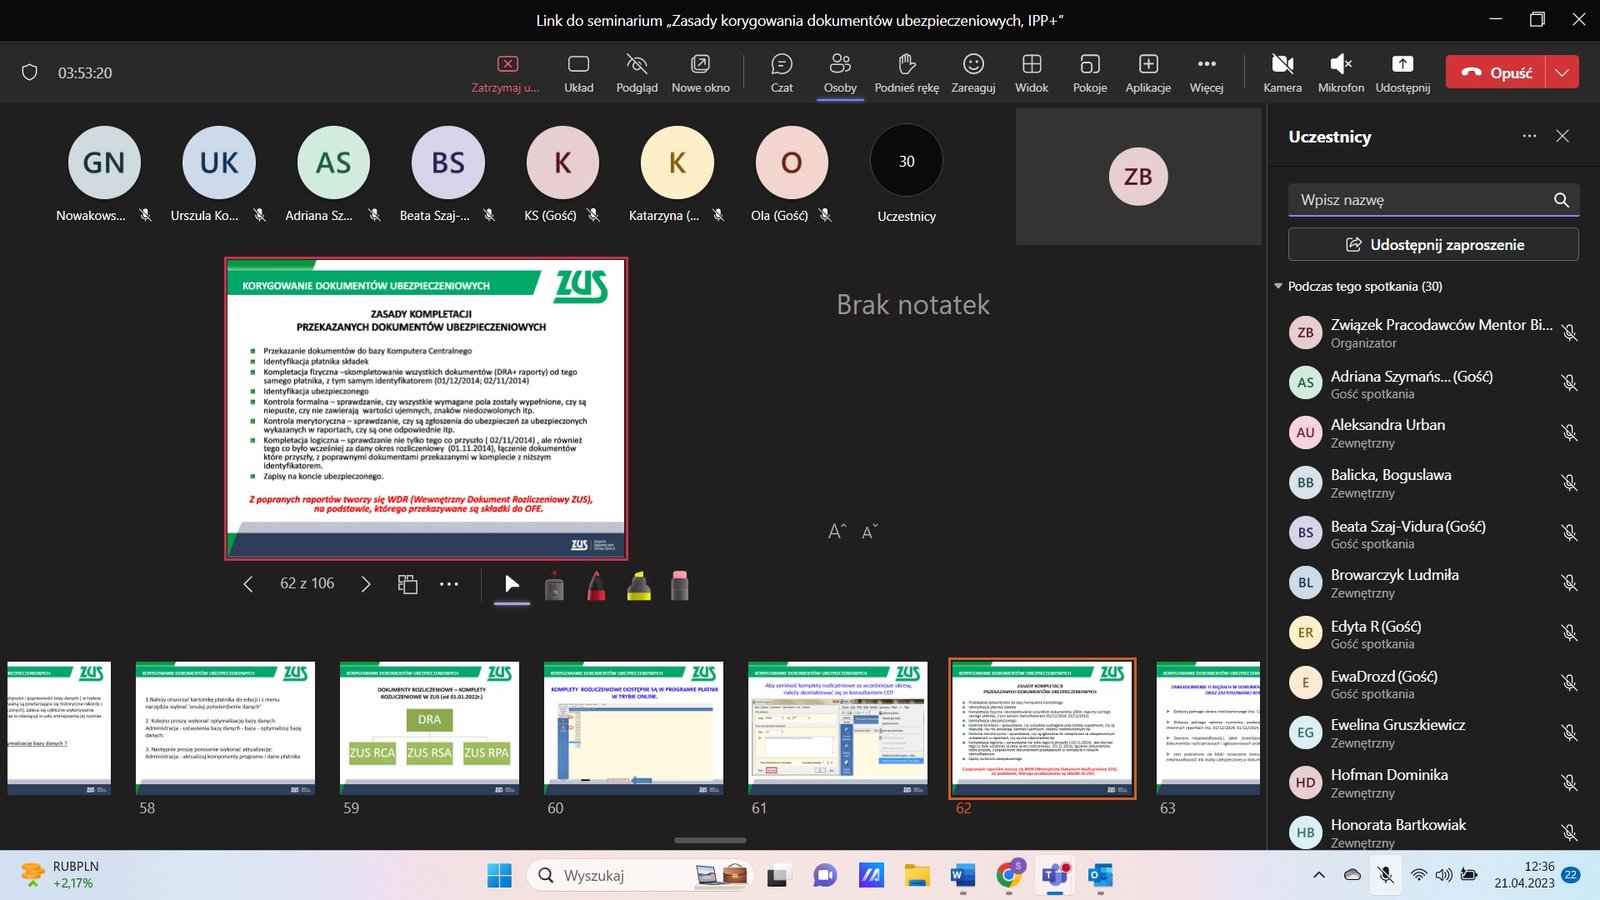Go to next slide arrow
The image size is (1600, 900).
click(x=365, y=584)
